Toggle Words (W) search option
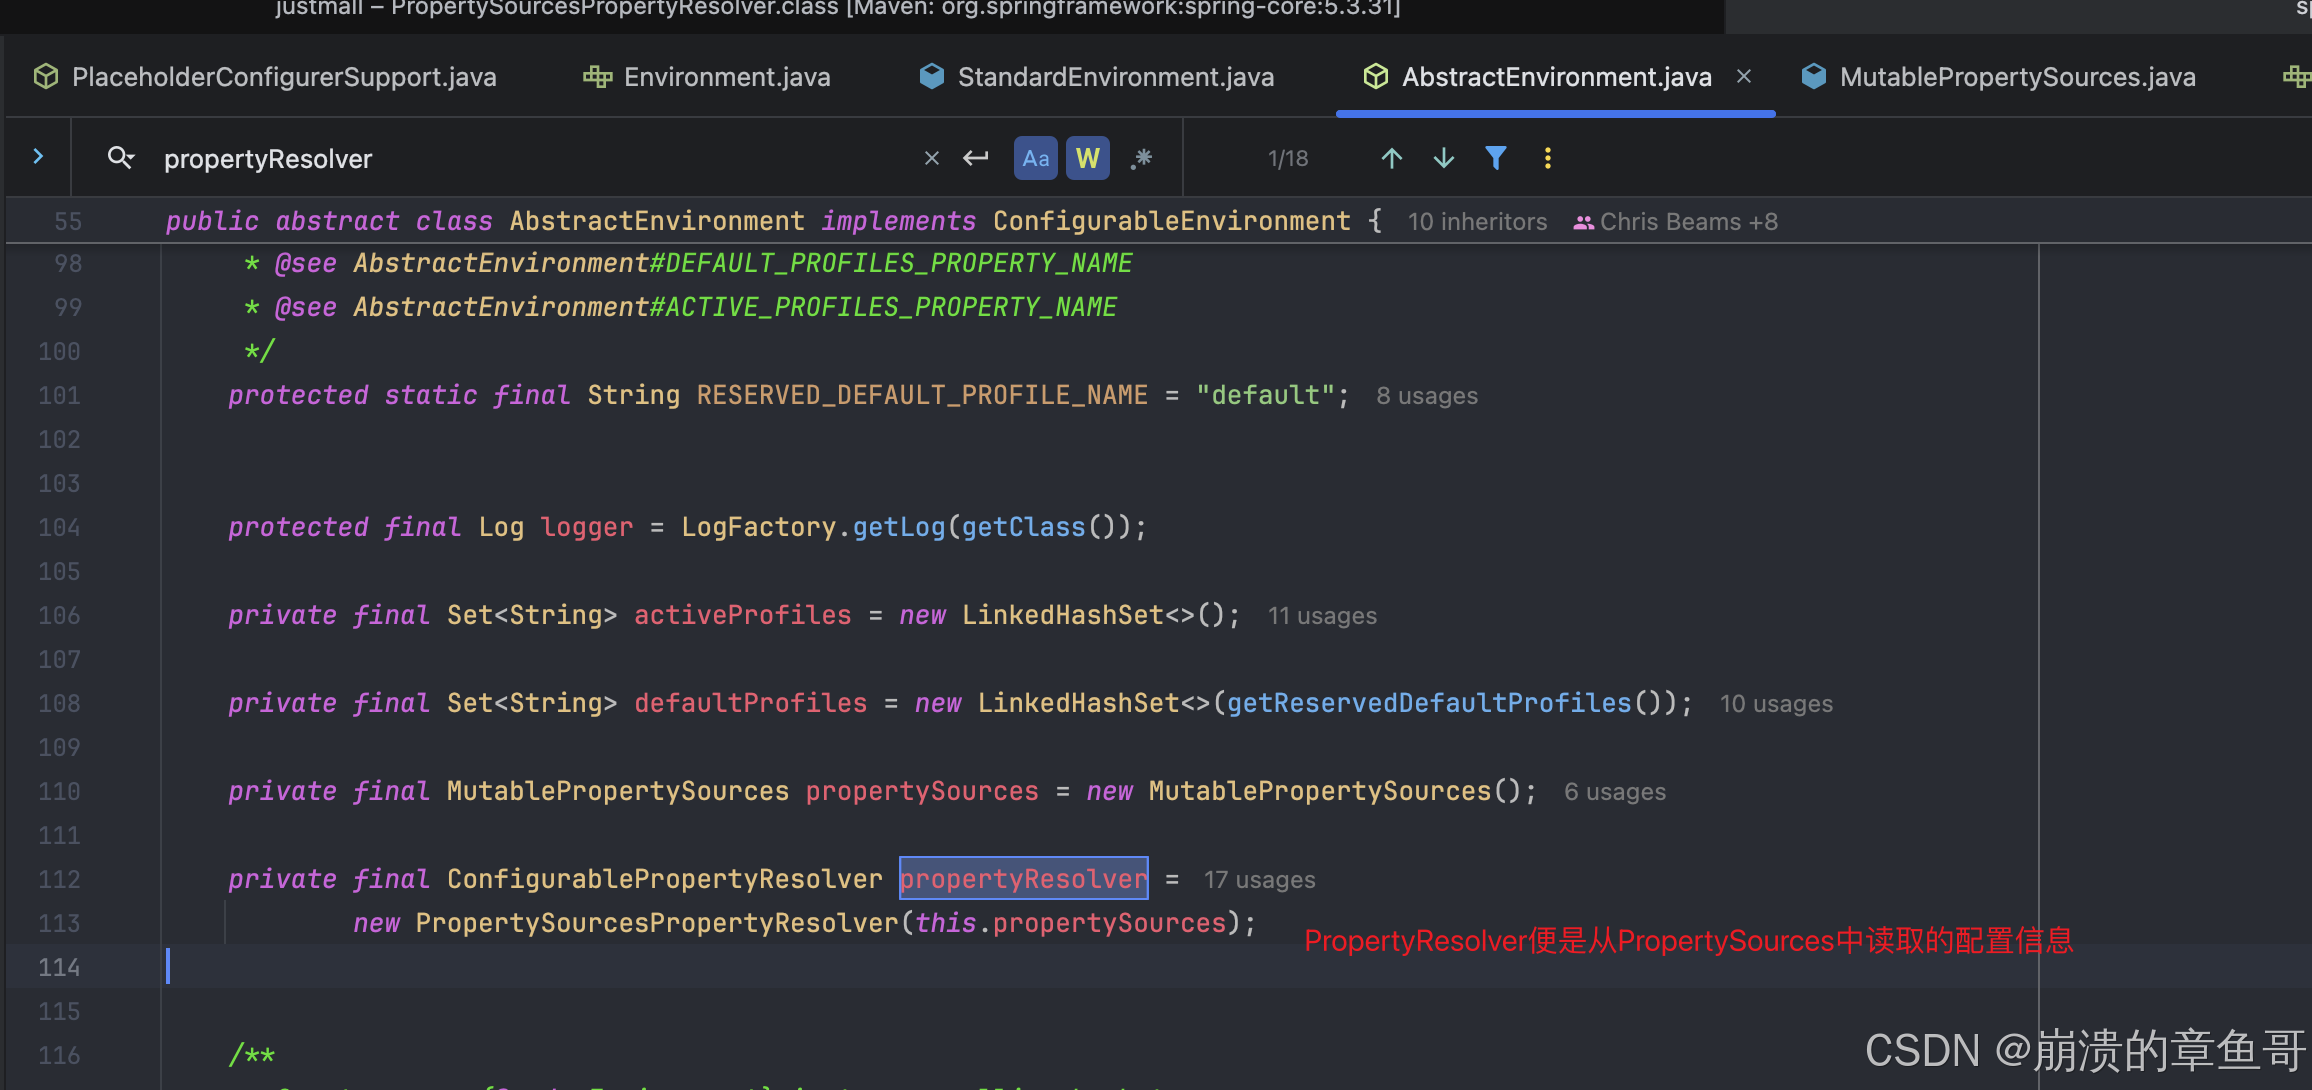This screenshot has width=2312, height=1090. point(1087,158)
